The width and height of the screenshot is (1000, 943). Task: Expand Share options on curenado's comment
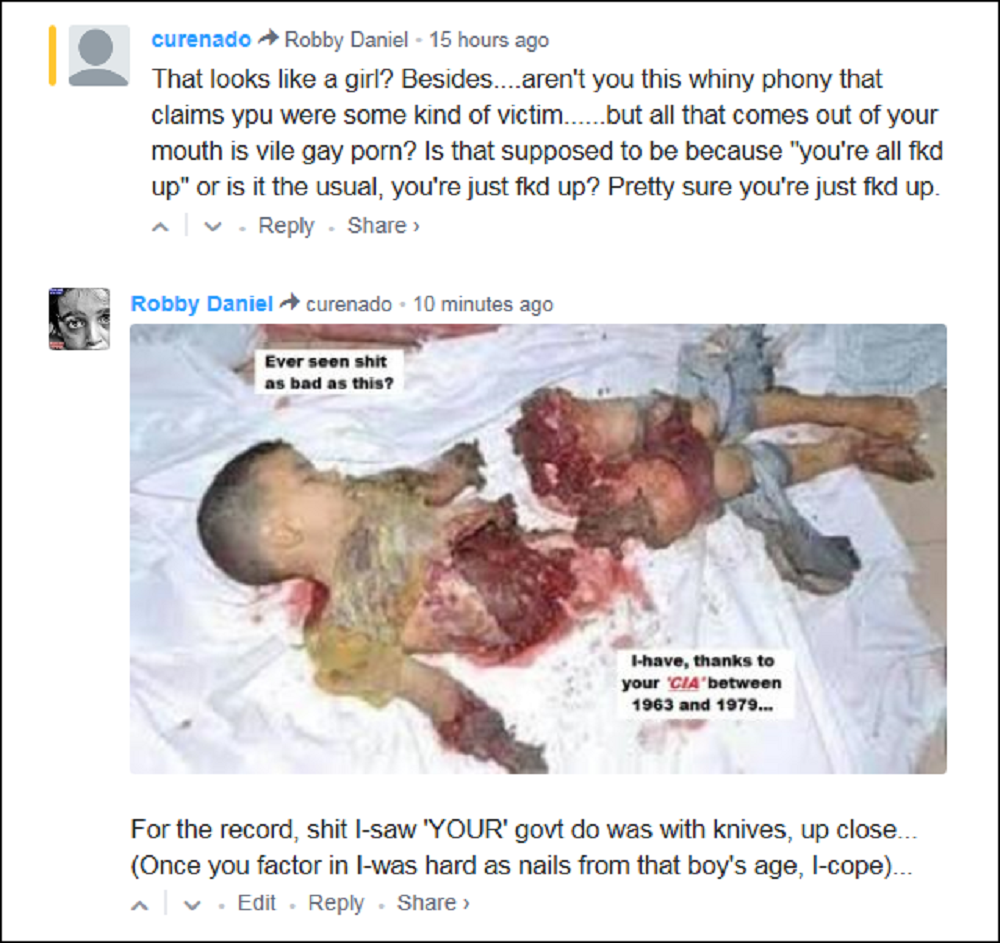(383, 226)
